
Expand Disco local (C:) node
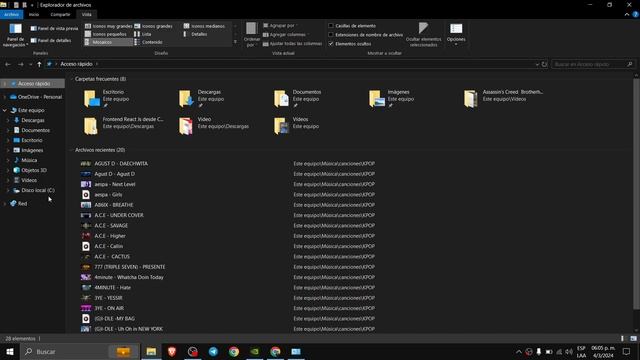(x=8, y=190)
